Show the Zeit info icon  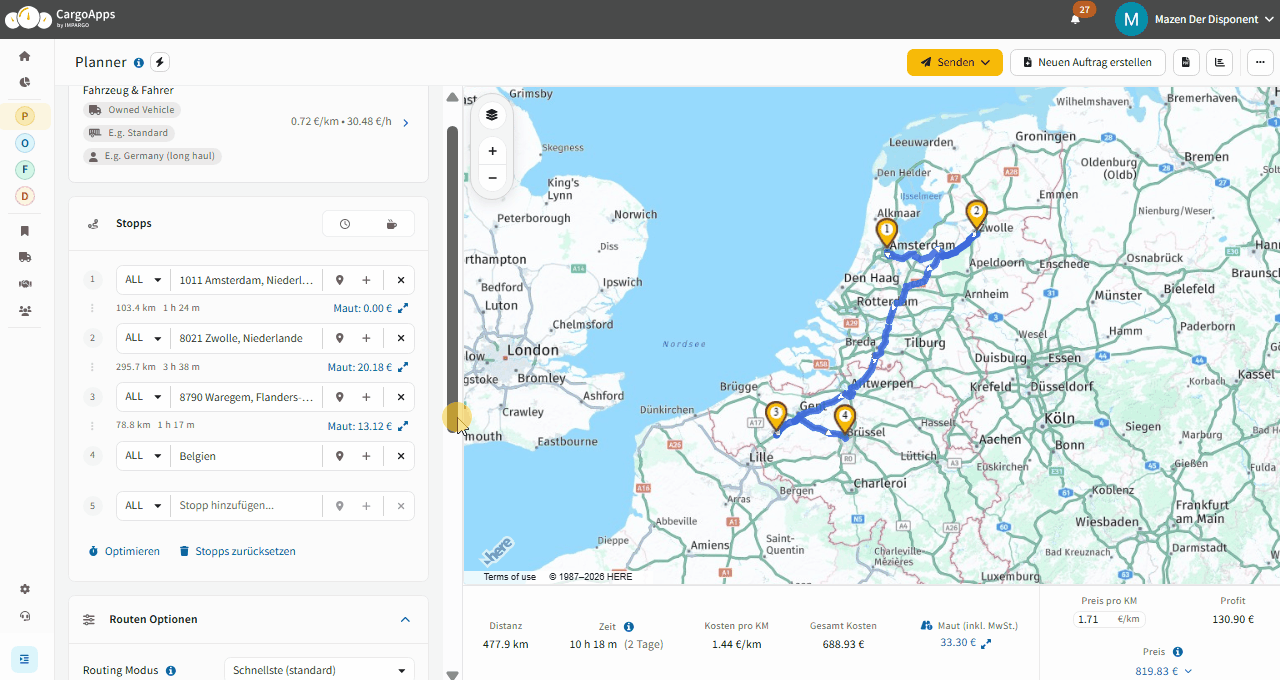coord(629,627)
